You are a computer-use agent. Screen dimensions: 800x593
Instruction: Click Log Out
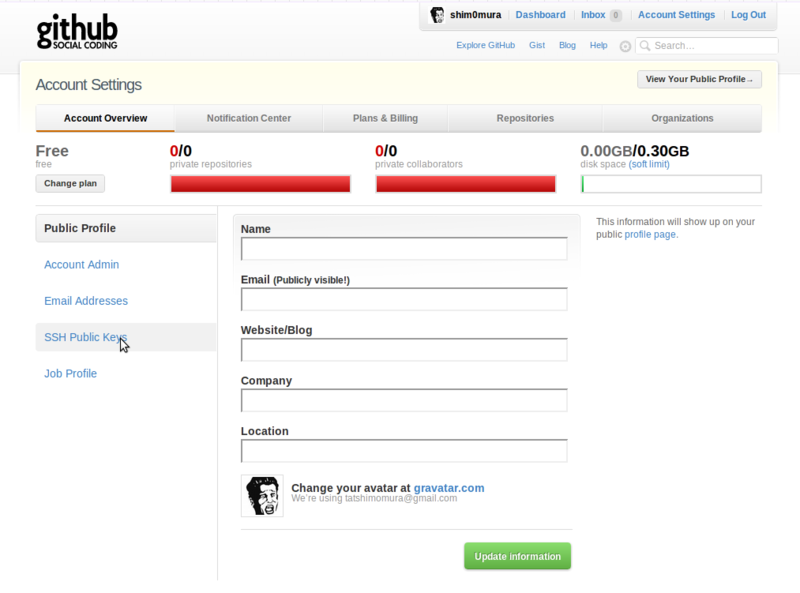click(748, 15)
